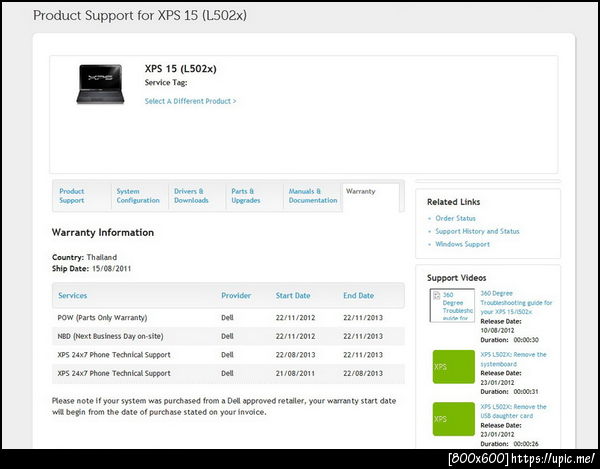Click start date 22/08/2013 cell

pos(295,355)
